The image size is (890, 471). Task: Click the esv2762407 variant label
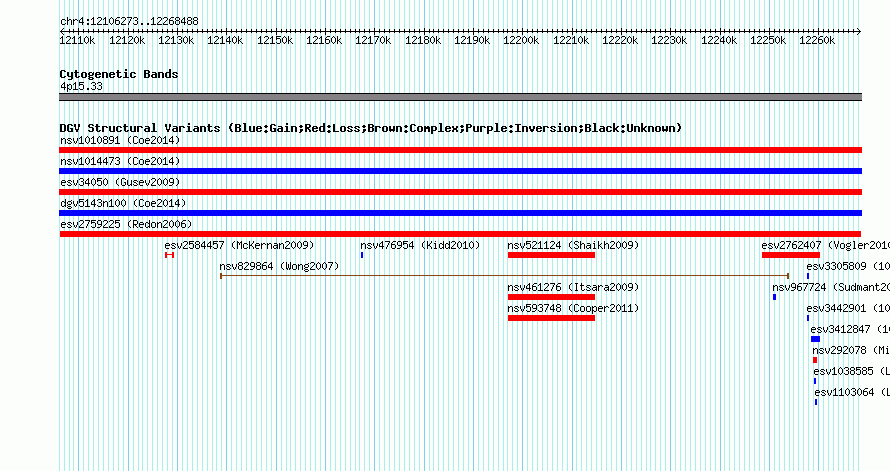[x=825, y=245]
